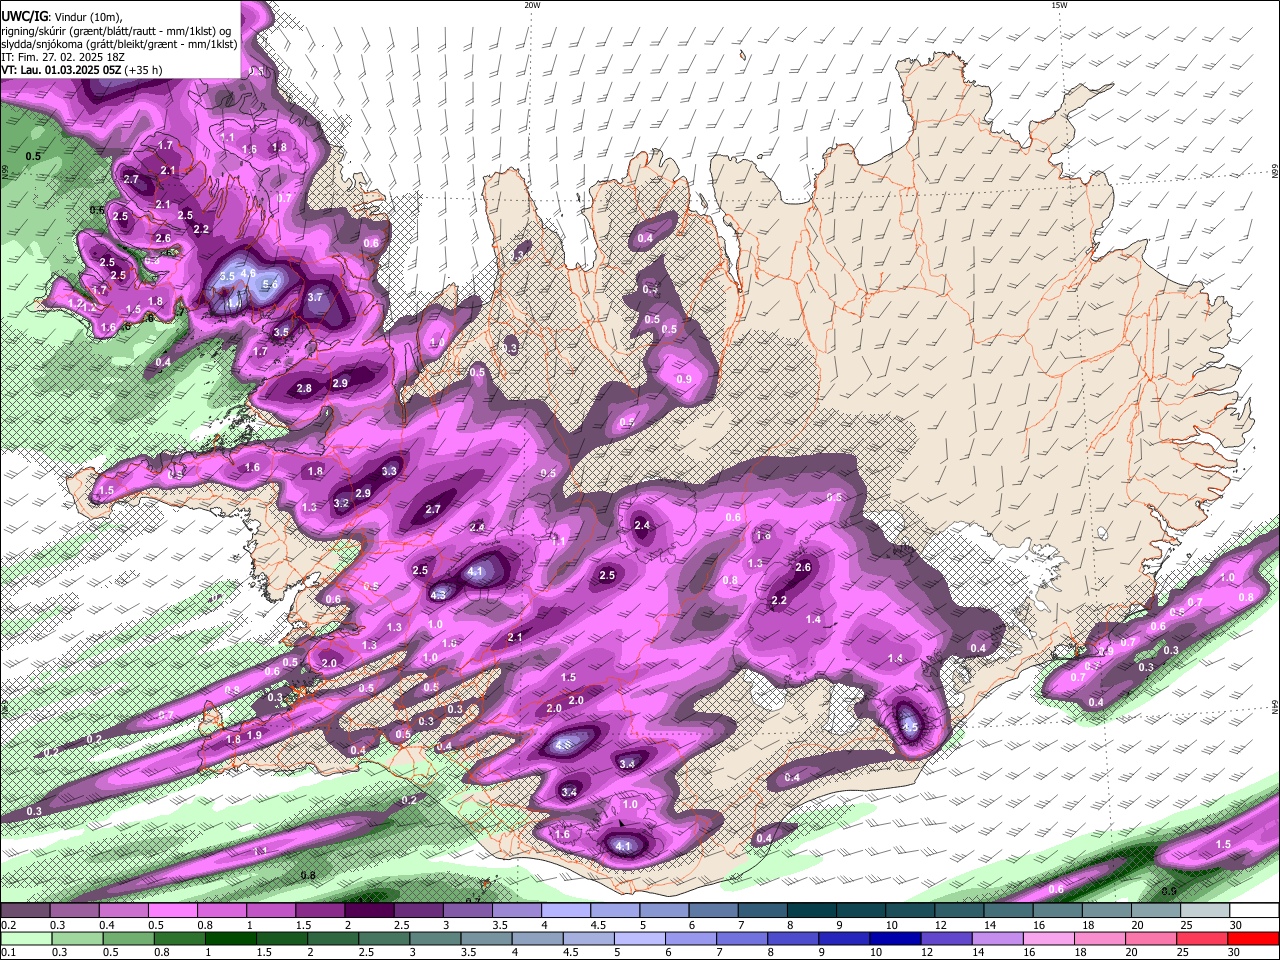Pick the bright magenta swatch at 0.5 in upper legend row
This screenshot has height=960, width=1280.
point(174,910)
